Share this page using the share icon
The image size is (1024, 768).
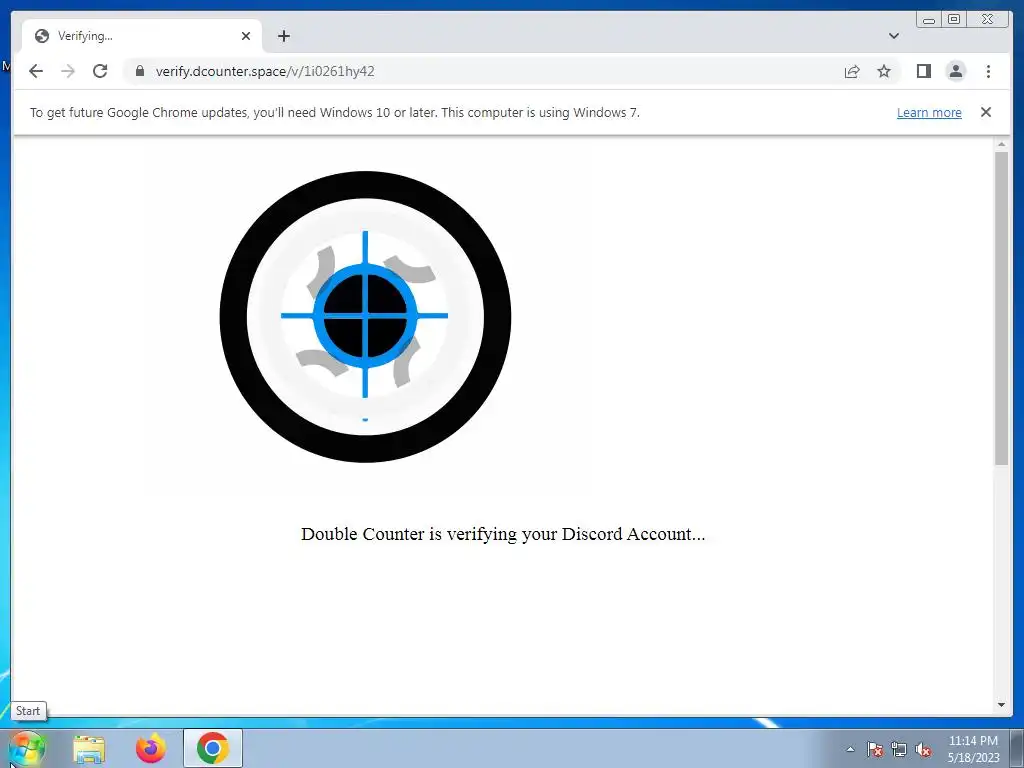852,71
